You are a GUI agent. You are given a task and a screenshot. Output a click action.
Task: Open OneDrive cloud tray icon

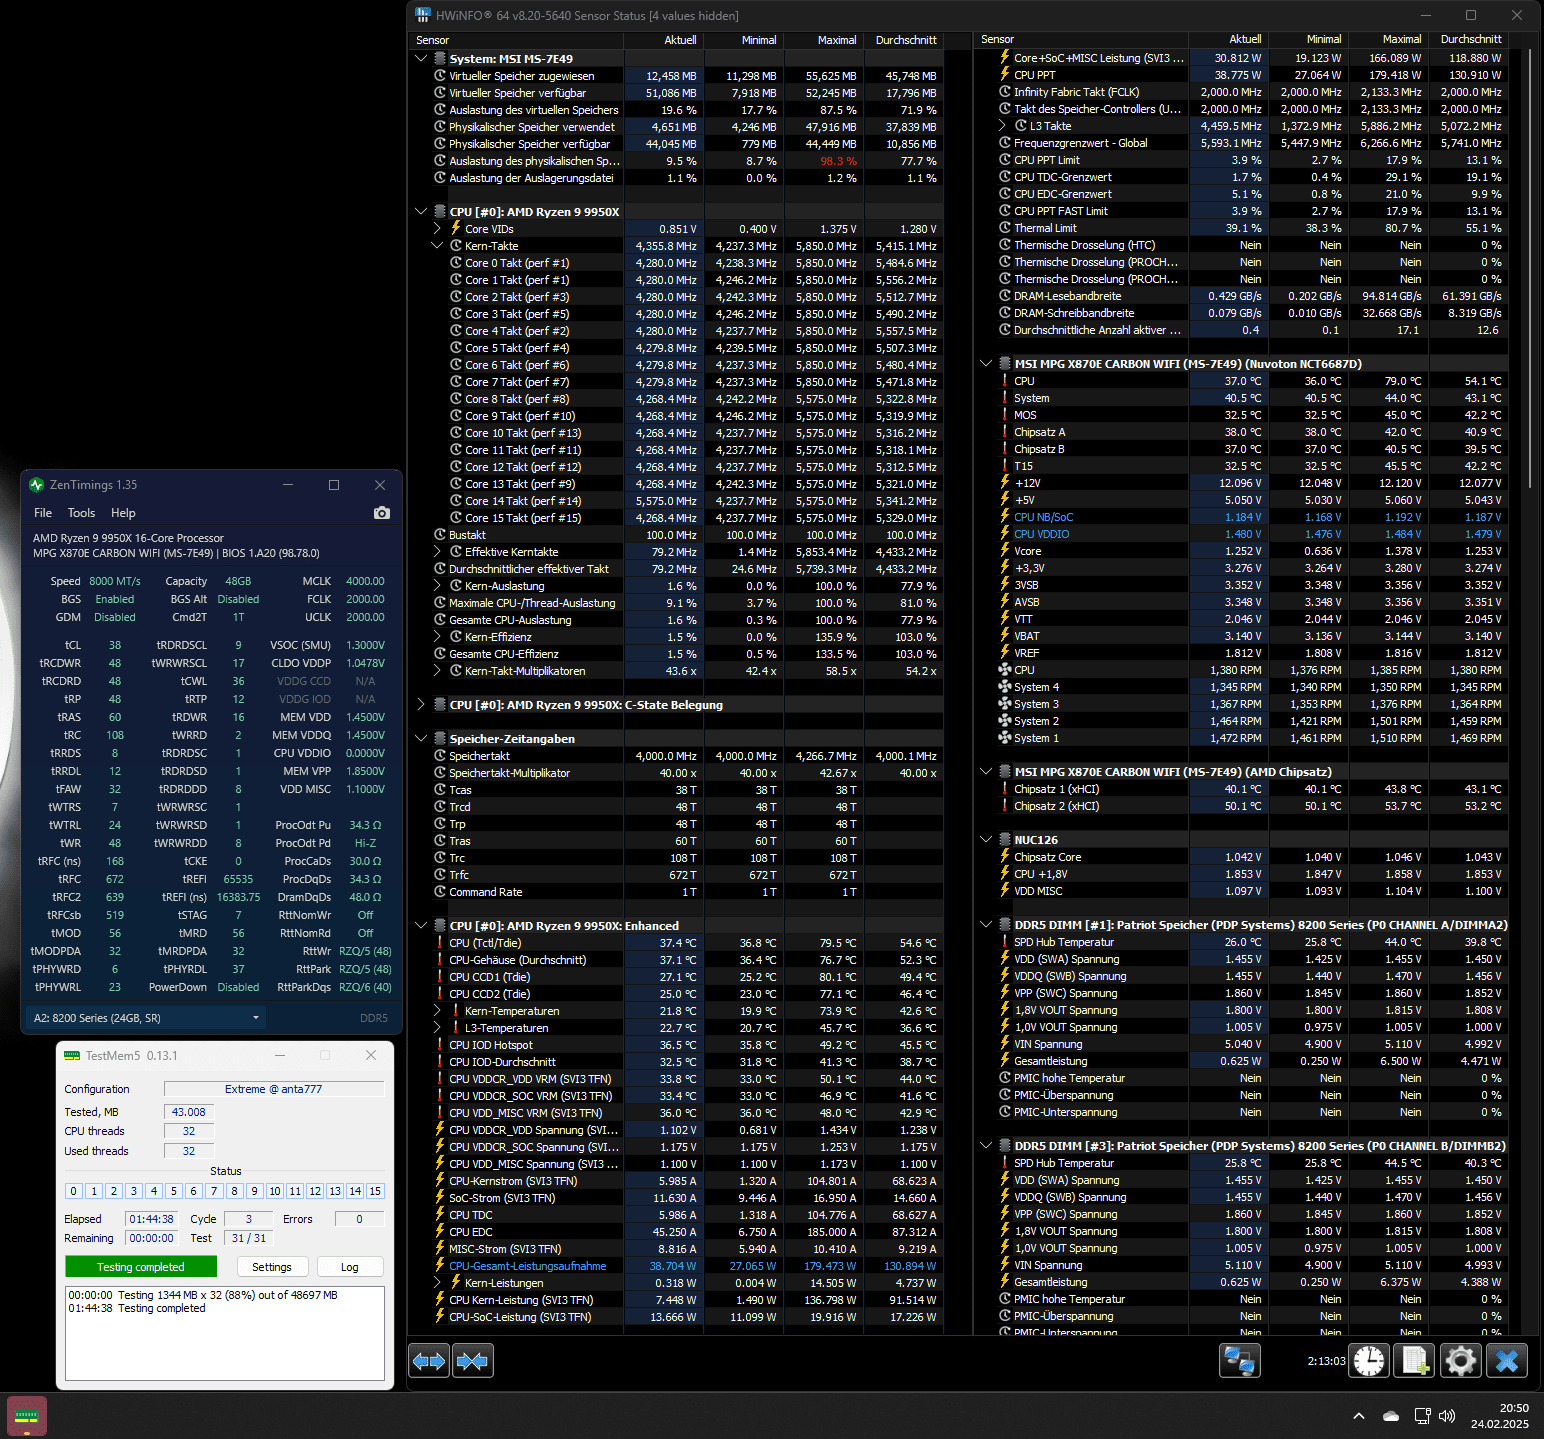(x=1390, y=1416)
